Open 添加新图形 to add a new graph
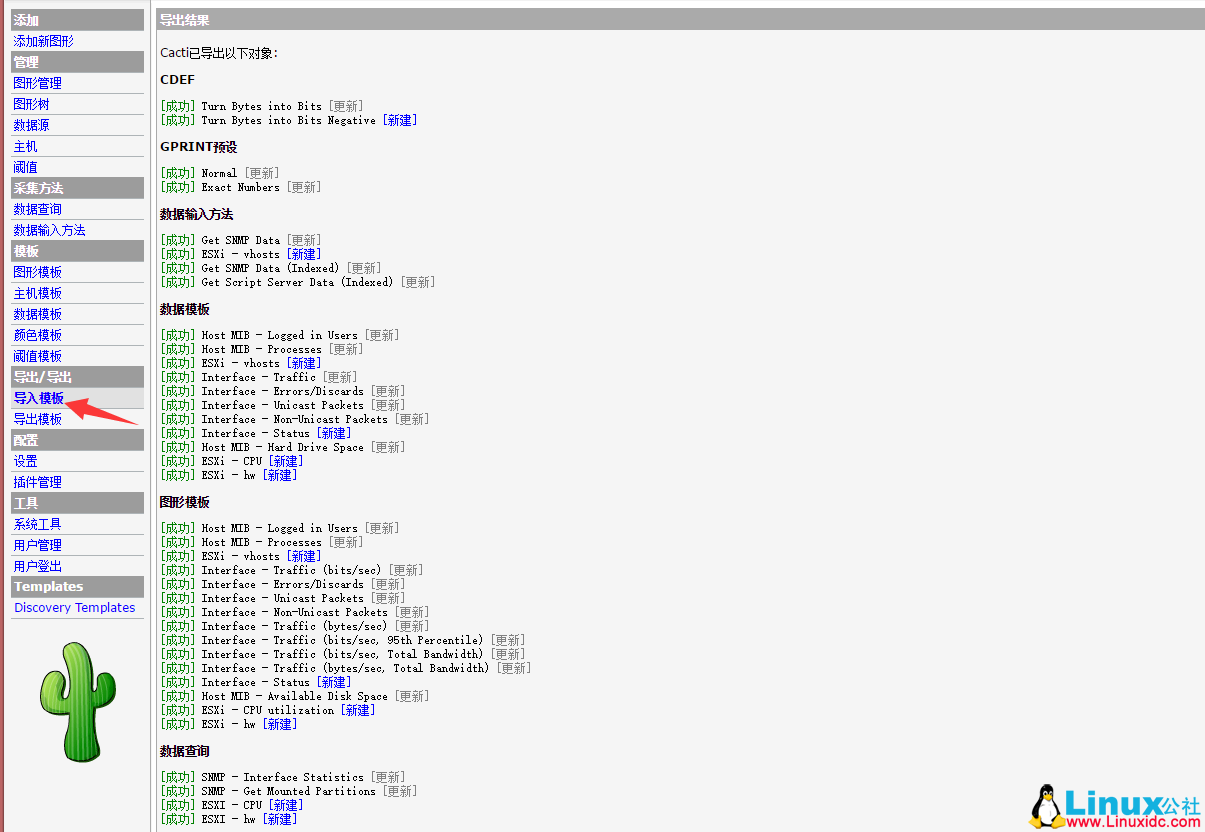The width and height of the screenshot is (1205, 832). (43, 41)
